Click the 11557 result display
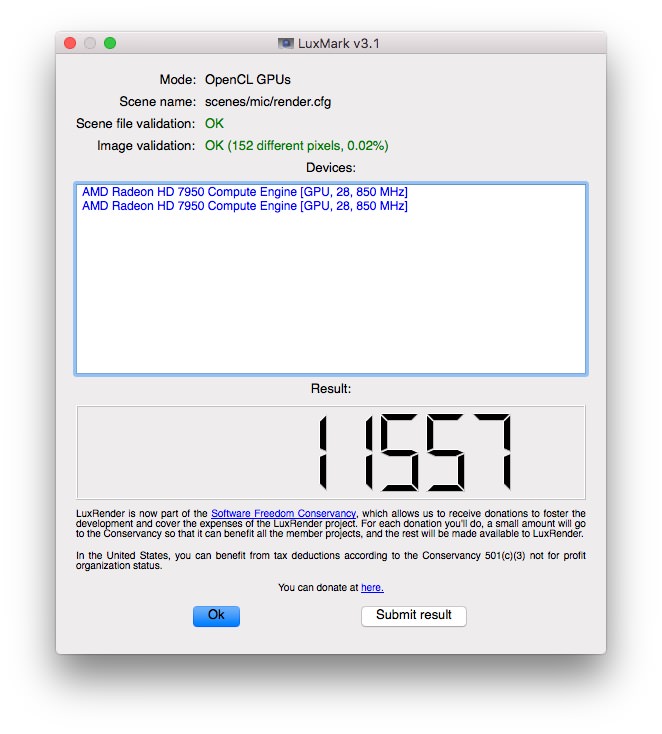 tap(331, 452)
